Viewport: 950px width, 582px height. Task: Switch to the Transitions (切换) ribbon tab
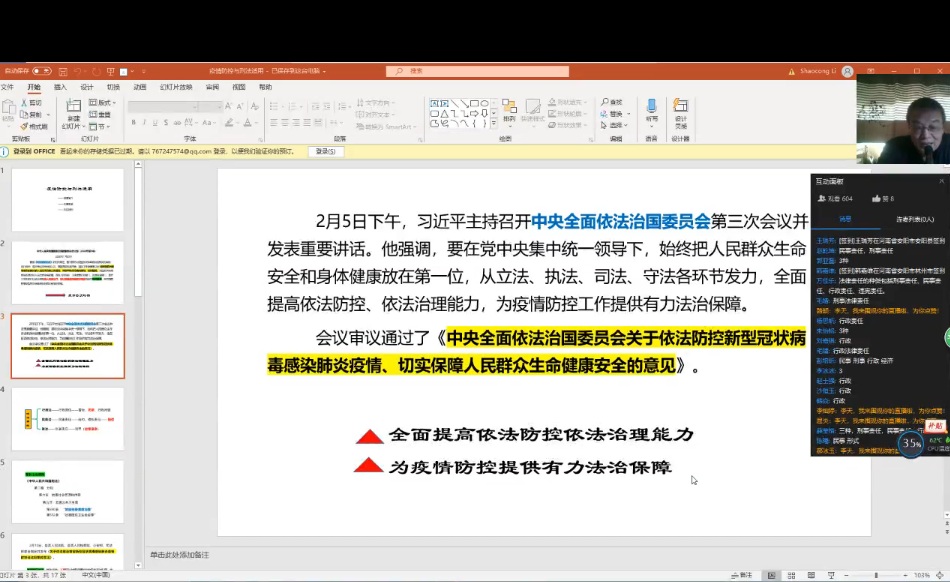[x=113, y=87]
